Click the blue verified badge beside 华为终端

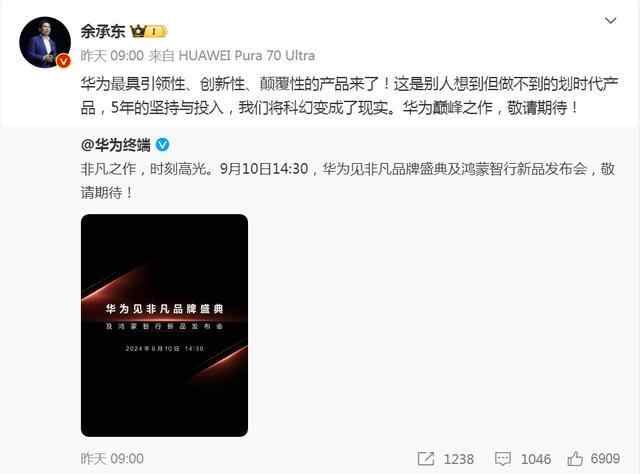click(162, 145)
